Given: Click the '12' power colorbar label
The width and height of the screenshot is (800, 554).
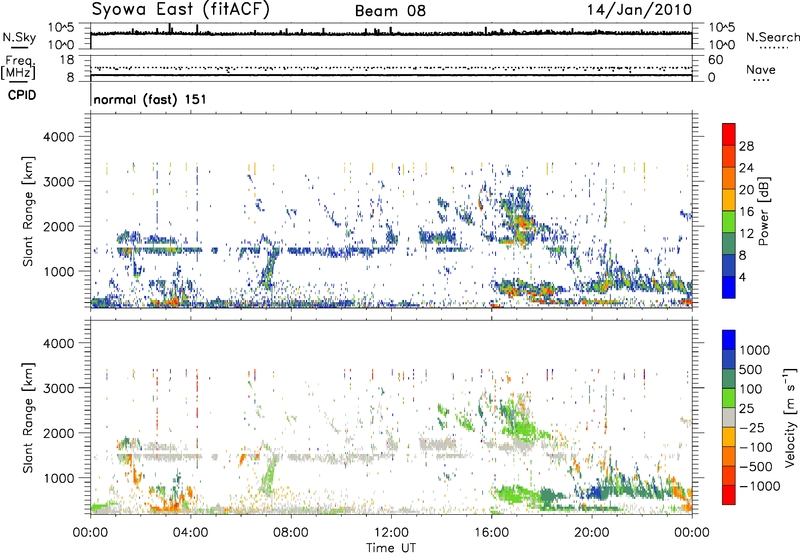Looking at the screenshot, I should coord(746,233).
